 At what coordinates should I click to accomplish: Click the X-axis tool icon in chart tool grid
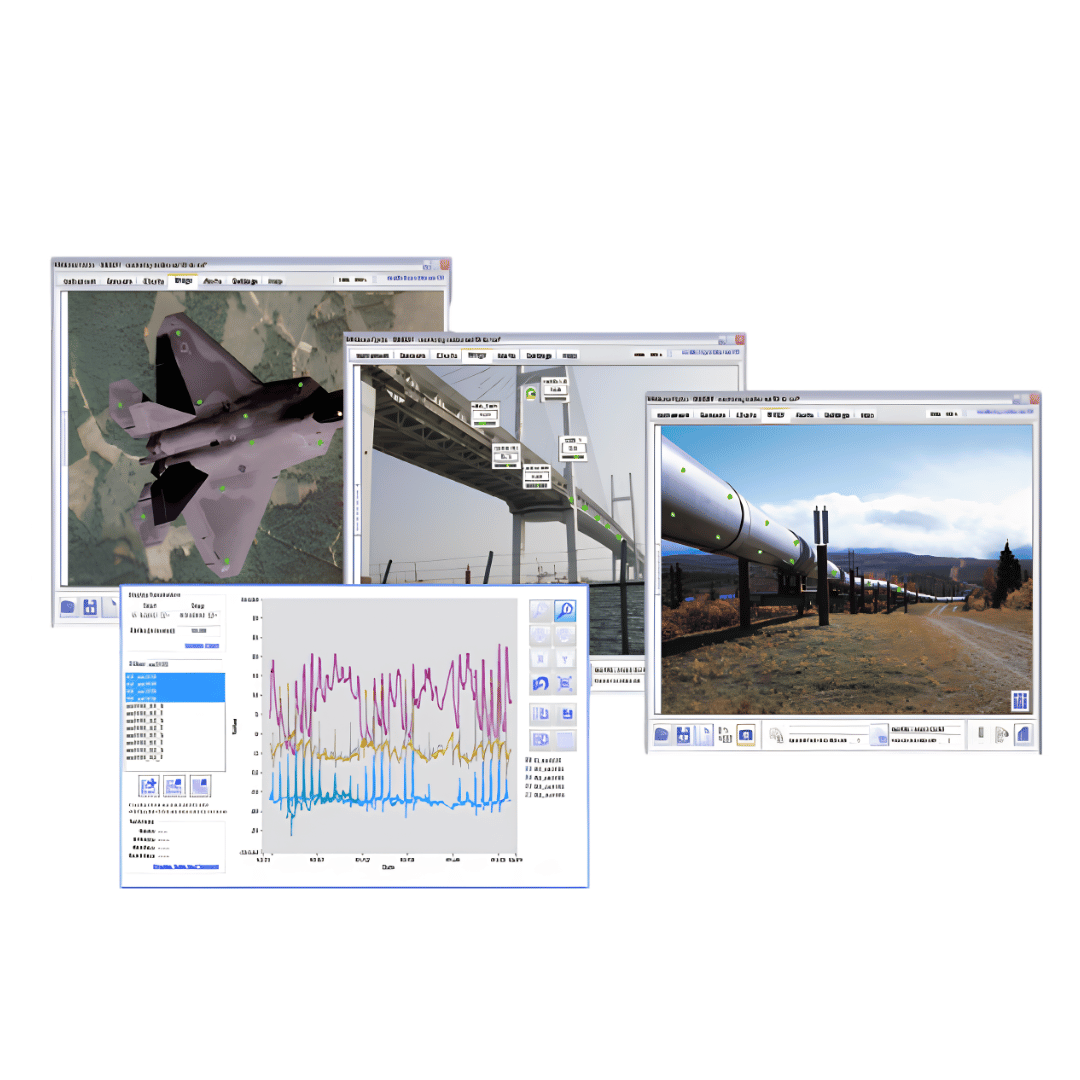540,659
